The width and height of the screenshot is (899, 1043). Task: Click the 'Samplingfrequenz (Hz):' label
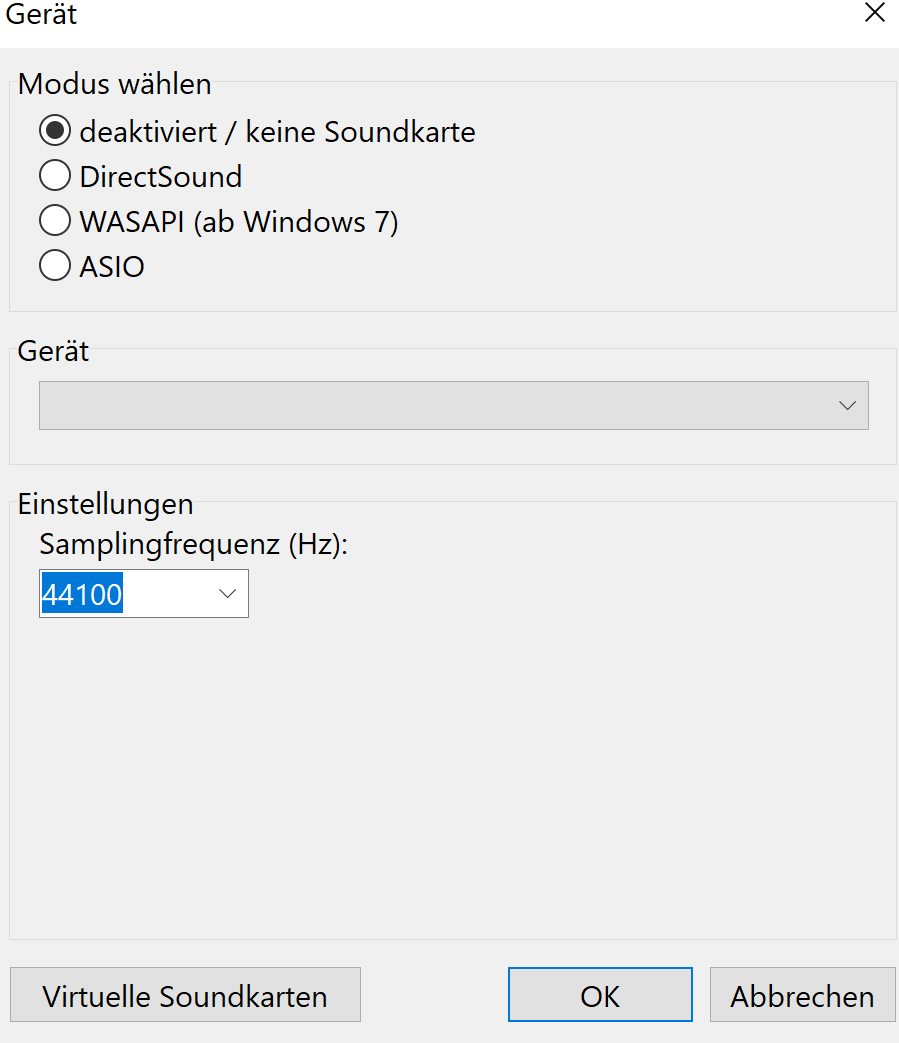pos(193,545)
